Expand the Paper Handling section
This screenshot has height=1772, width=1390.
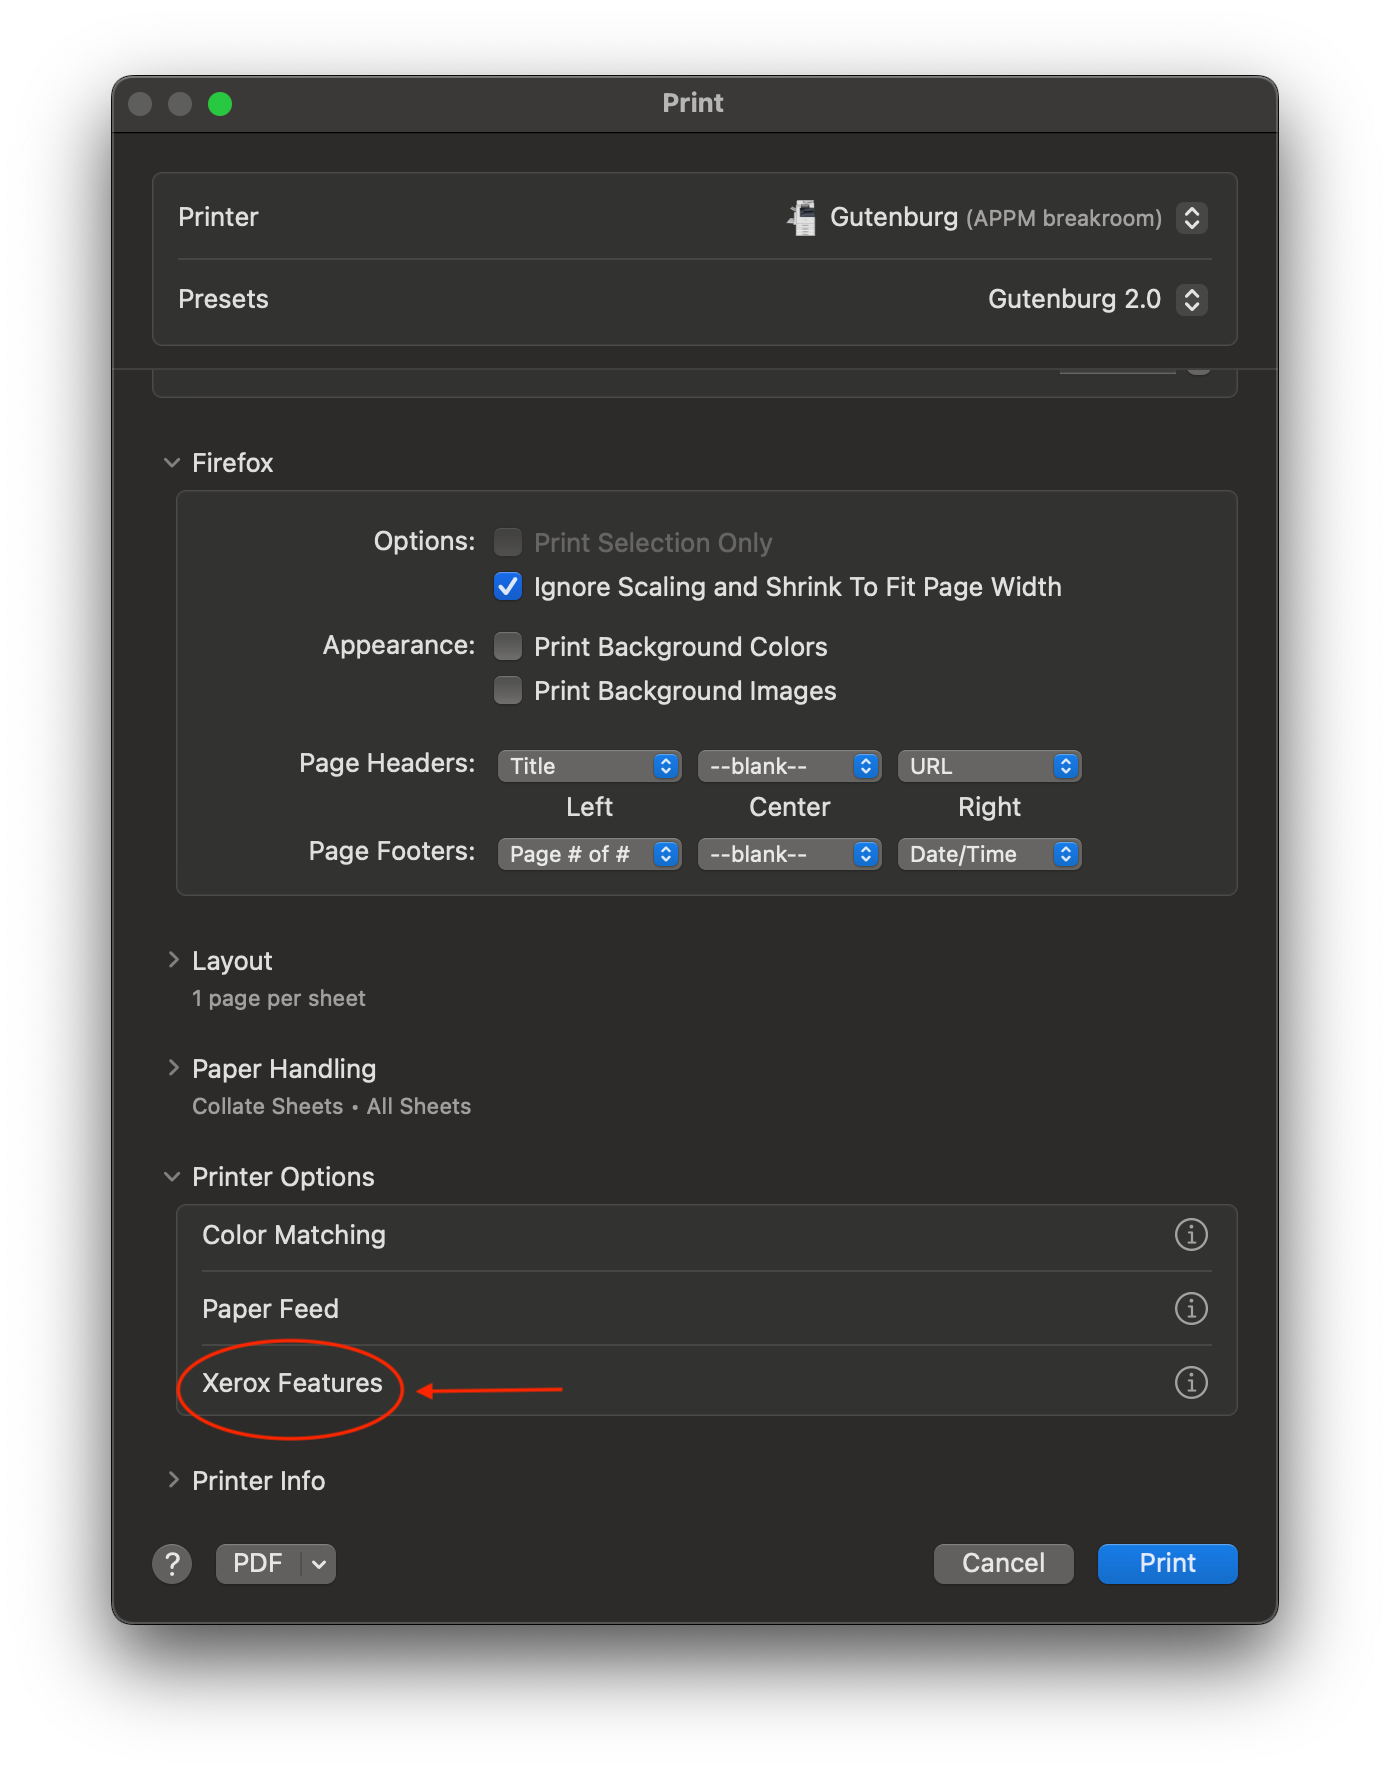pyautogui.click(x=173, y=1068)
